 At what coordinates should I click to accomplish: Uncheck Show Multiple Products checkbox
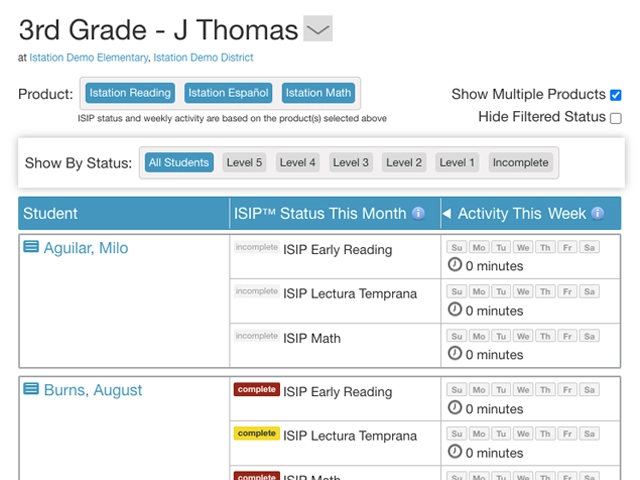click(616, 95)
